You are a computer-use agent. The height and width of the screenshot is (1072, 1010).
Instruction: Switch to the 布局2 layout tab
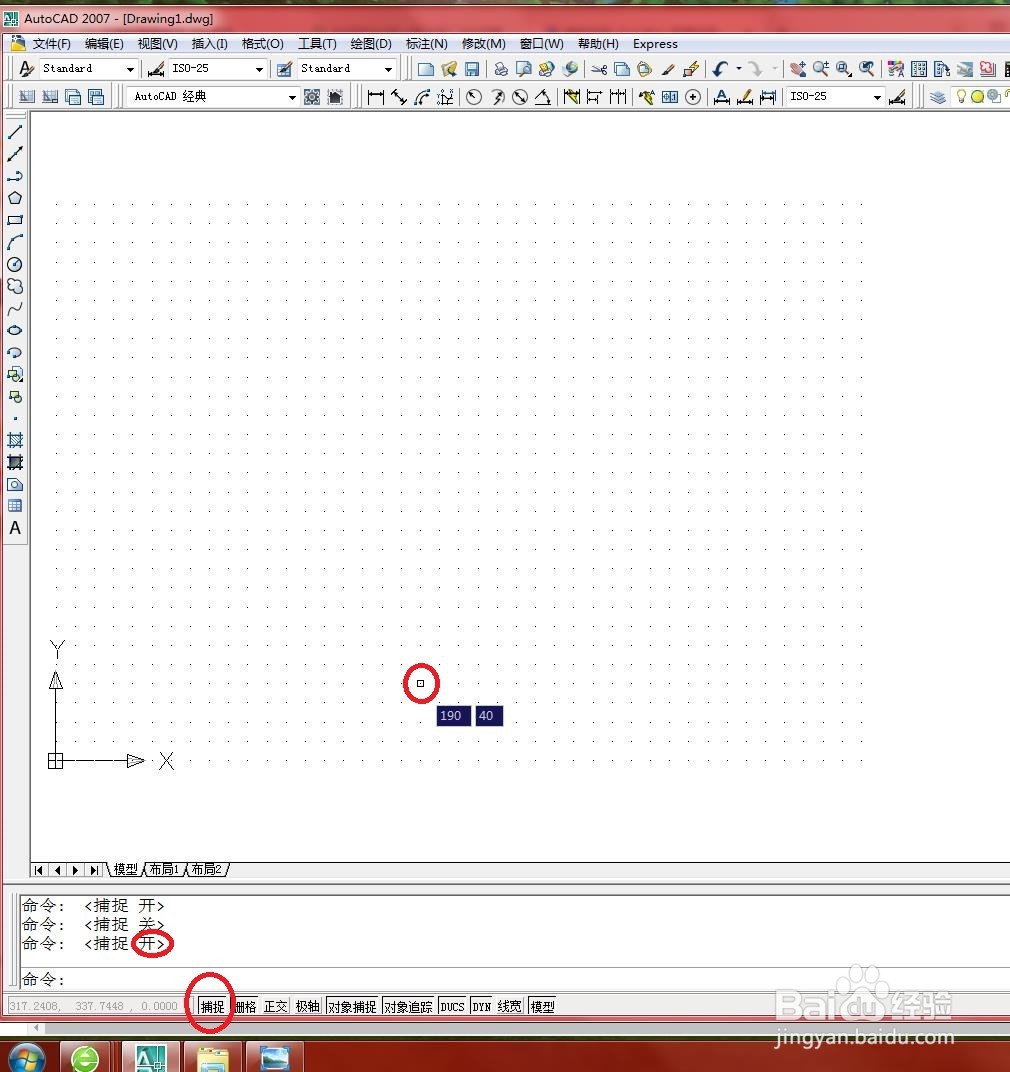(207, 870)
